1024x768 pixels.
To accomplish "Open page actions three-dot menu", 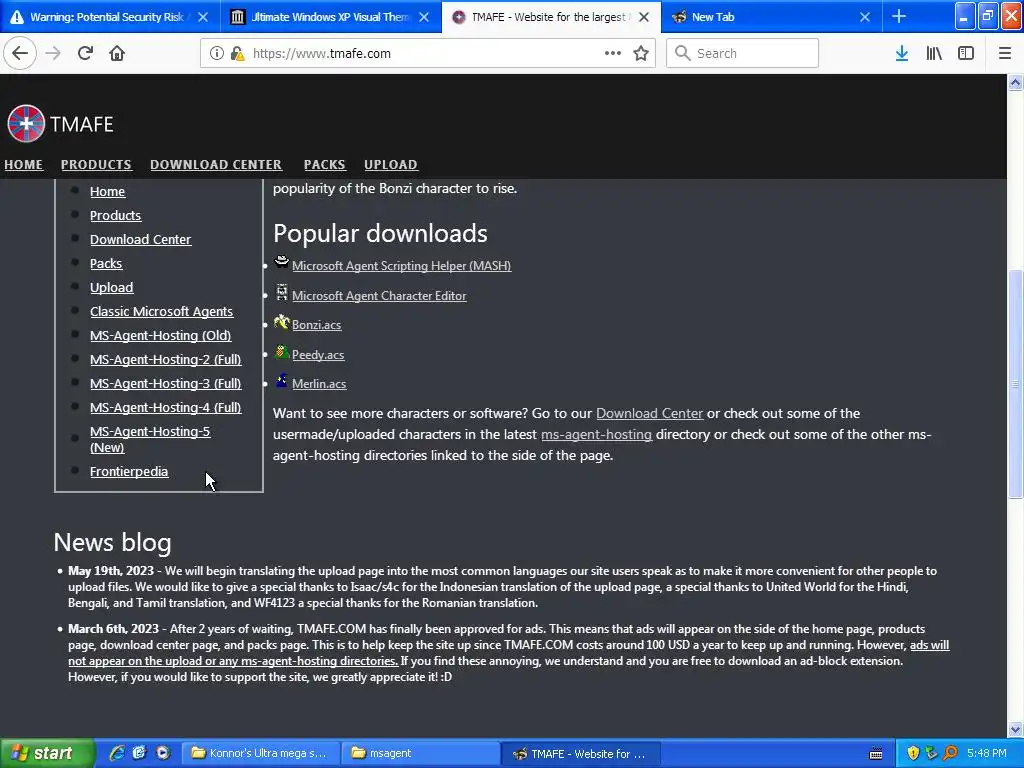I will point(613,53).
